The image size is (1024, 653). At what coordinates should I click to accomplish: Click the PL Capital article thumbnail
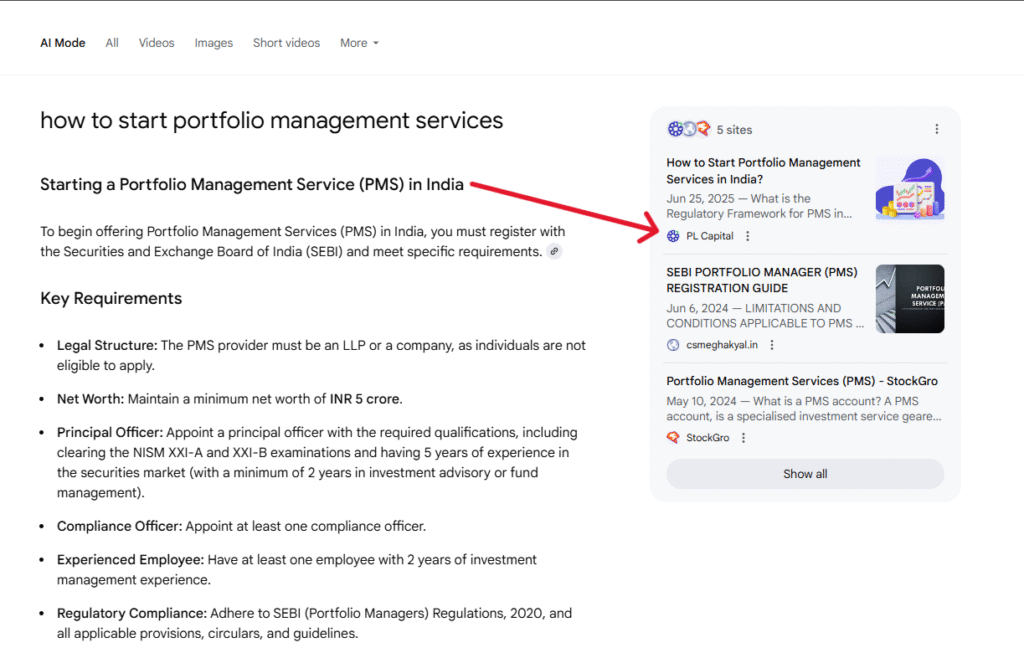tap(909, 188)
